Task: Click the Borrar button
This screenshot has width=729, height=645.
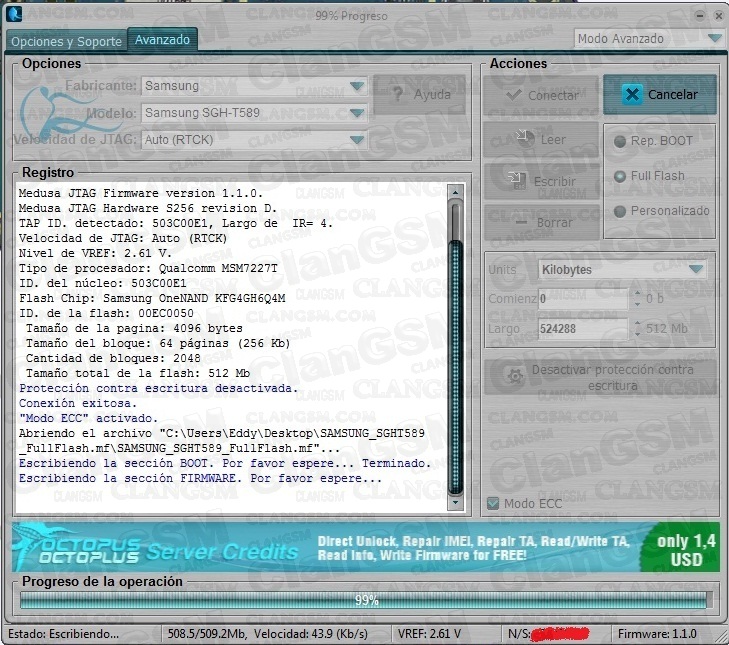Action: coord(541,223)
